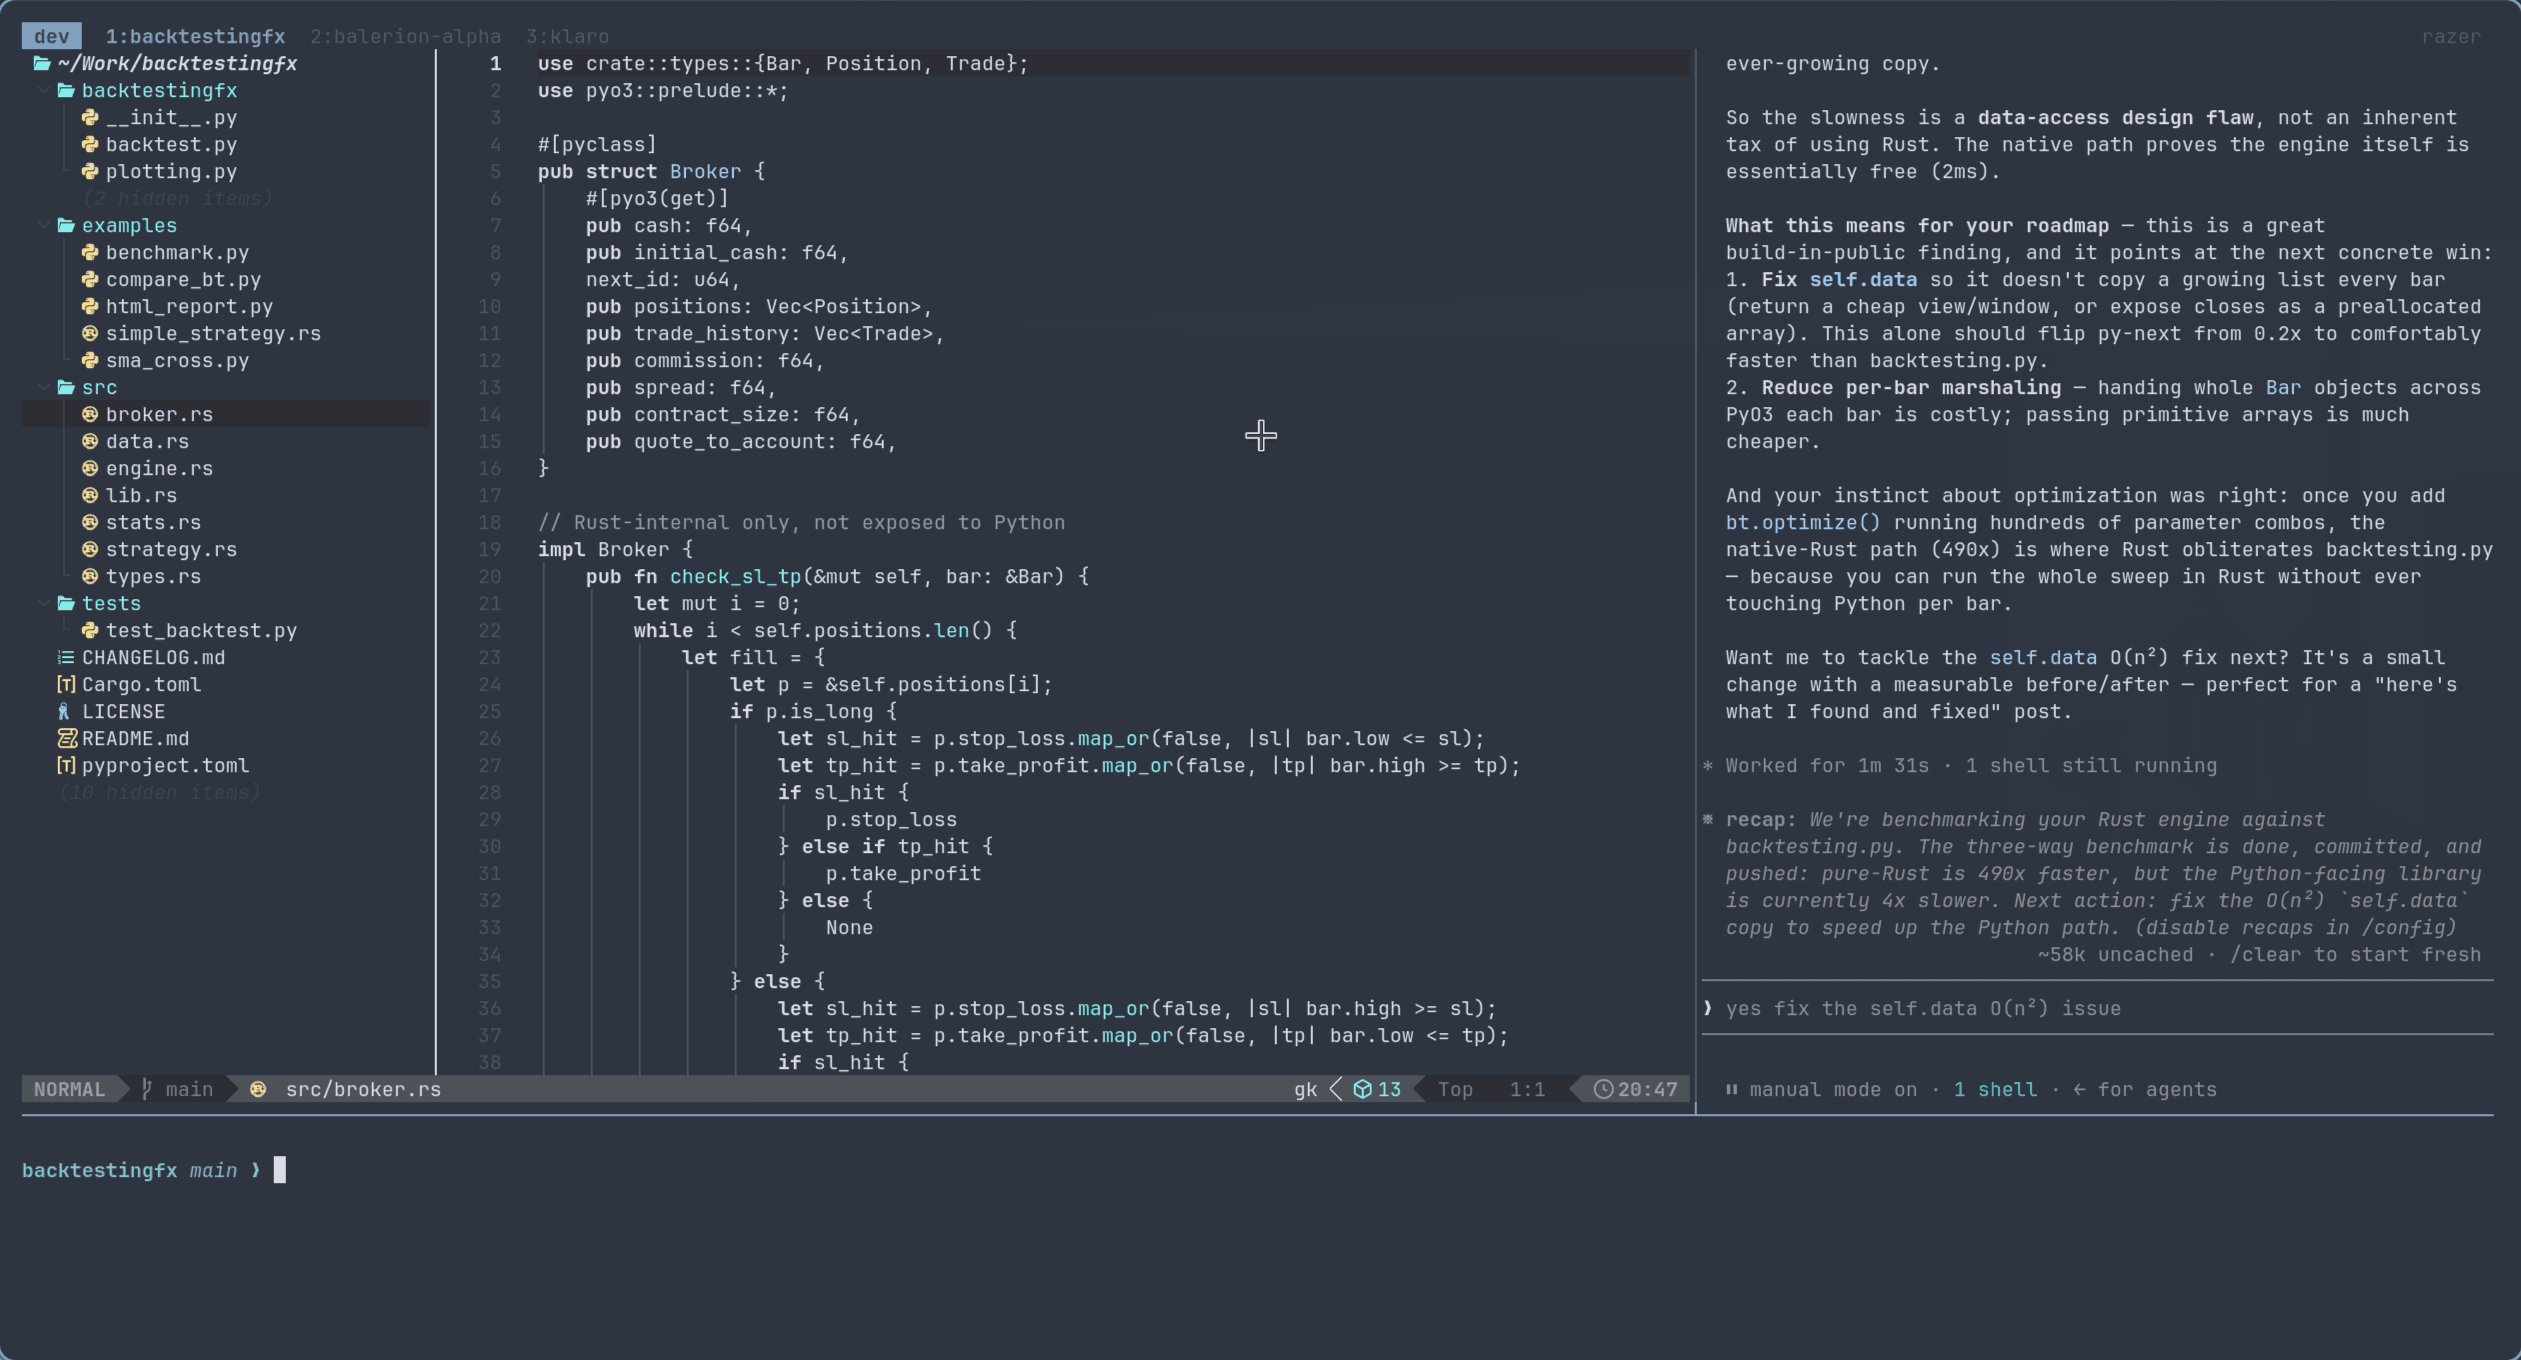This screenshot has width=2521, height=1360.
Task: Click the Rust icon beside engine.rs
Action: tap(90, 468)
